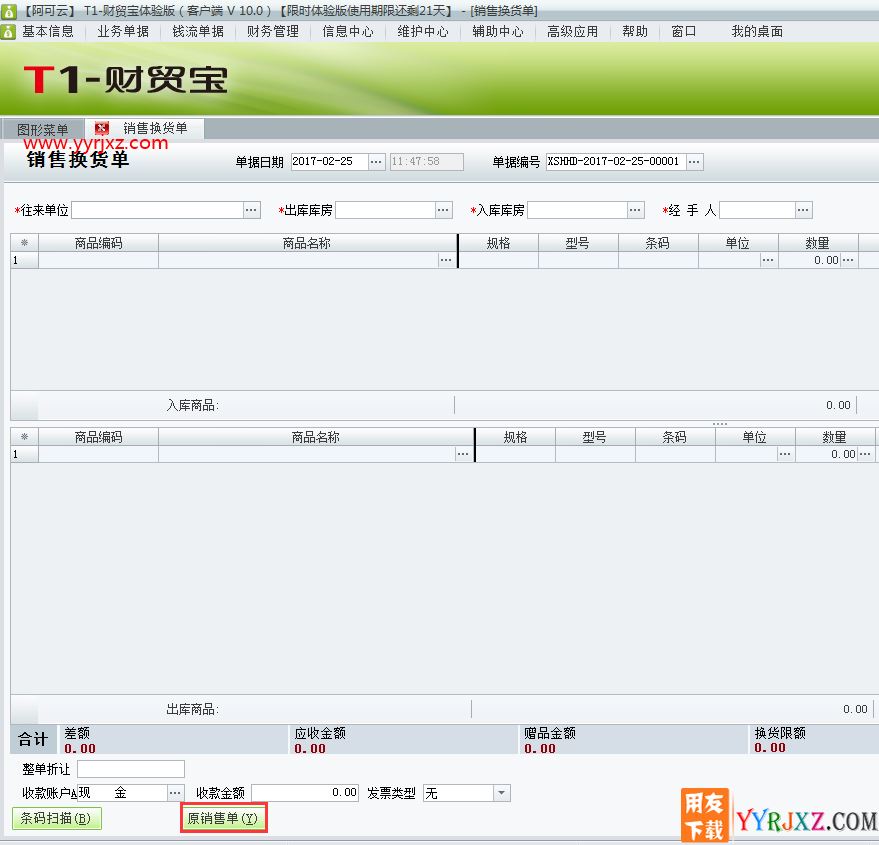879x845 pixels.
Task: Expand the 发票类型 dropdown
Action: pos(502,793)
